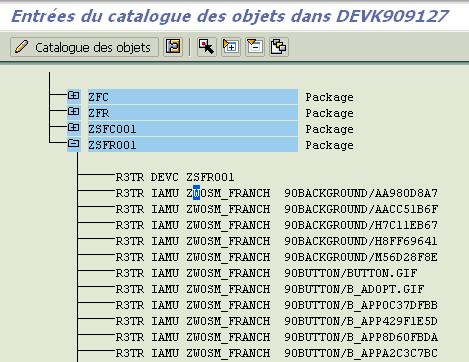This screenshot has height=362, width=469.
Task: Click Package label next to ZFC
Action: [329, 97]
